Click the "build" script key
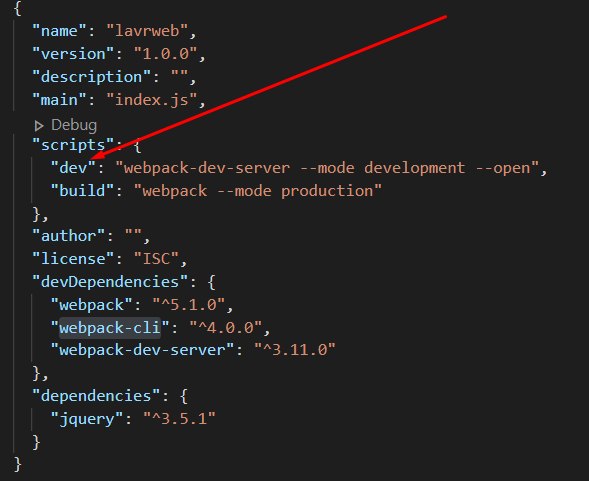 tap(82, 191)
